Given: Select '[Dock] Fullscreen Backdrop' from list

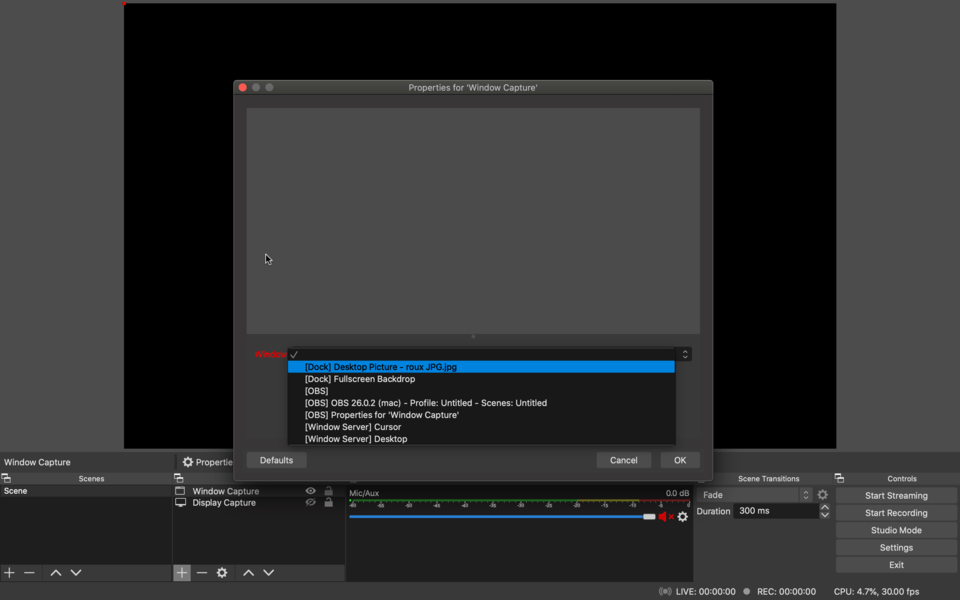Looking at the screenshot, I should pos(360,379).
